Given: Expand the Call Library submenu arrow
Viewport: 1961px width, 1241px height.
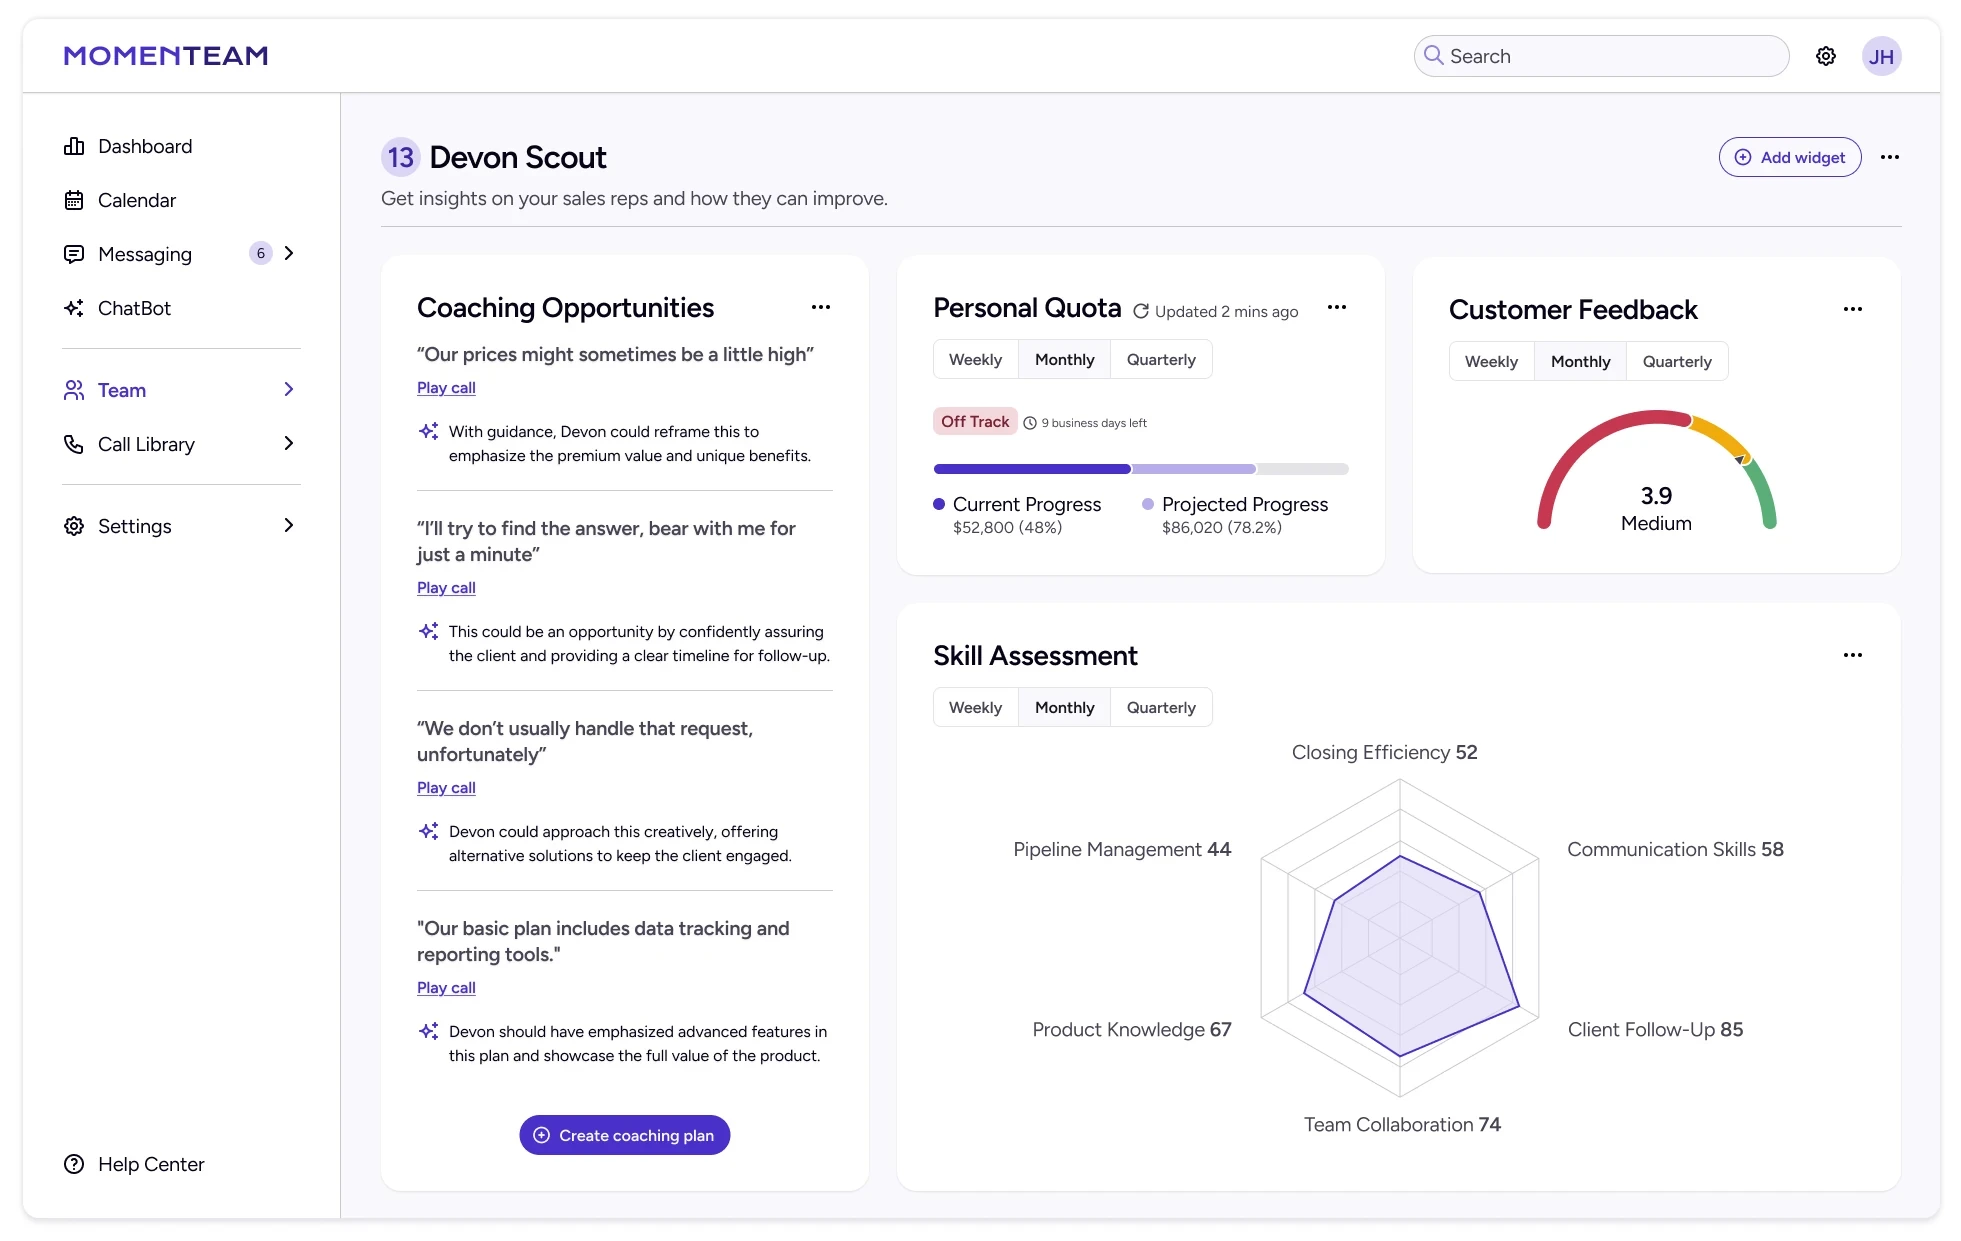Looking at the screenshot, I should coord(288,444).
